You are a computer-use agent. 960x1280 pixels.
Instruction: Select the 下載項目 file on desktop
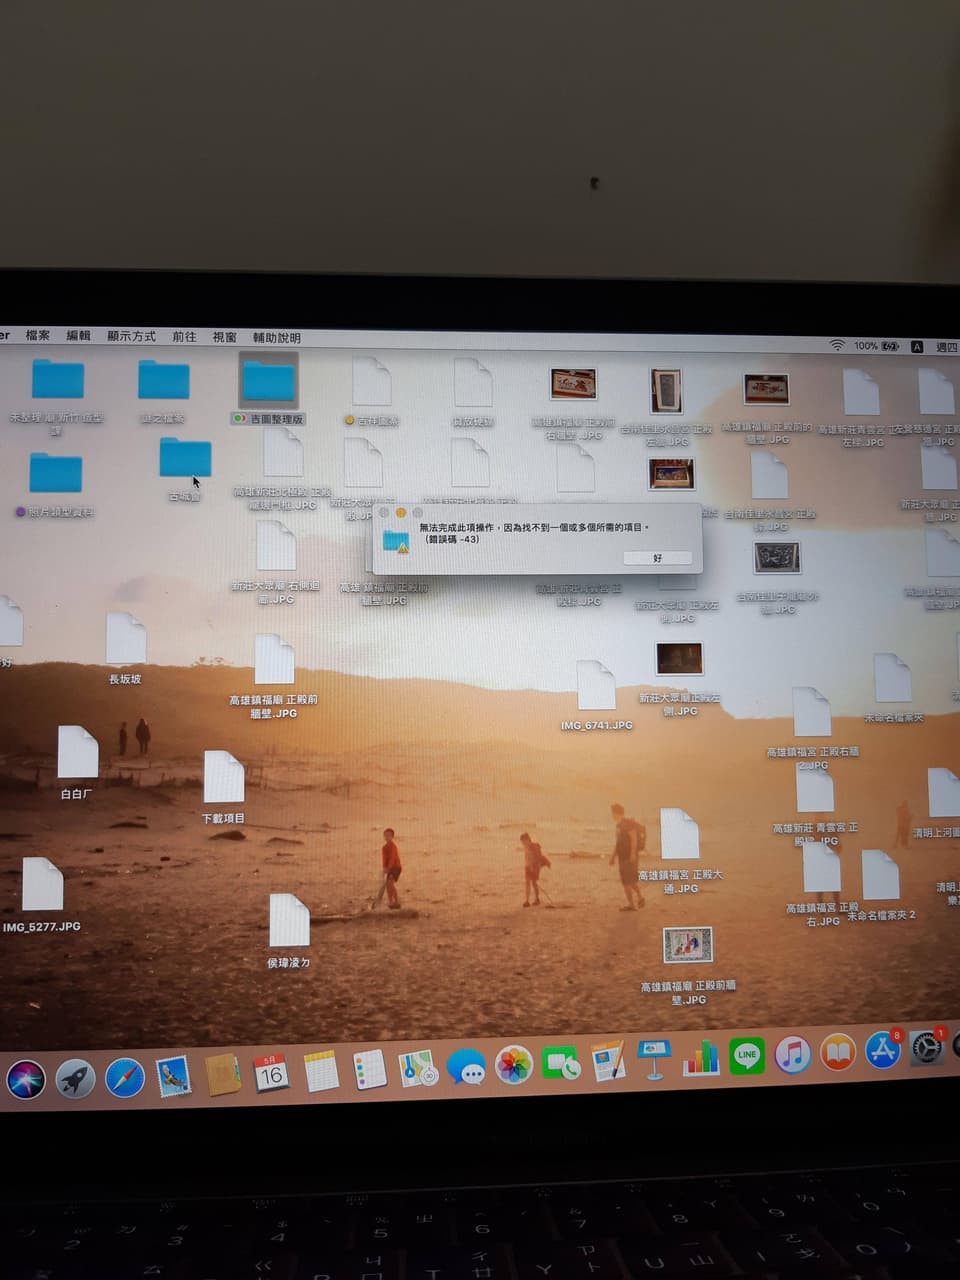(x=224, y=778)
